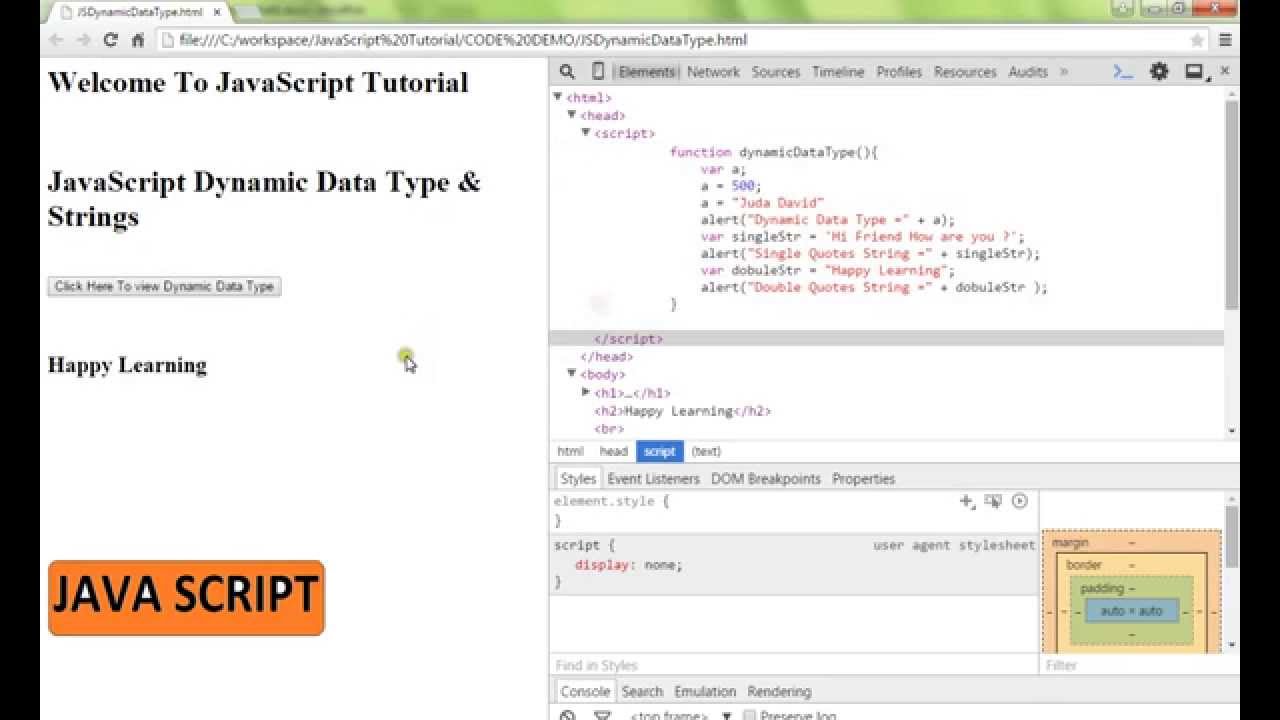Image resolution: width=1280 pixels, height=720 pixels.
Task: Select the Search drawer tab
Action: pos(642,691)
